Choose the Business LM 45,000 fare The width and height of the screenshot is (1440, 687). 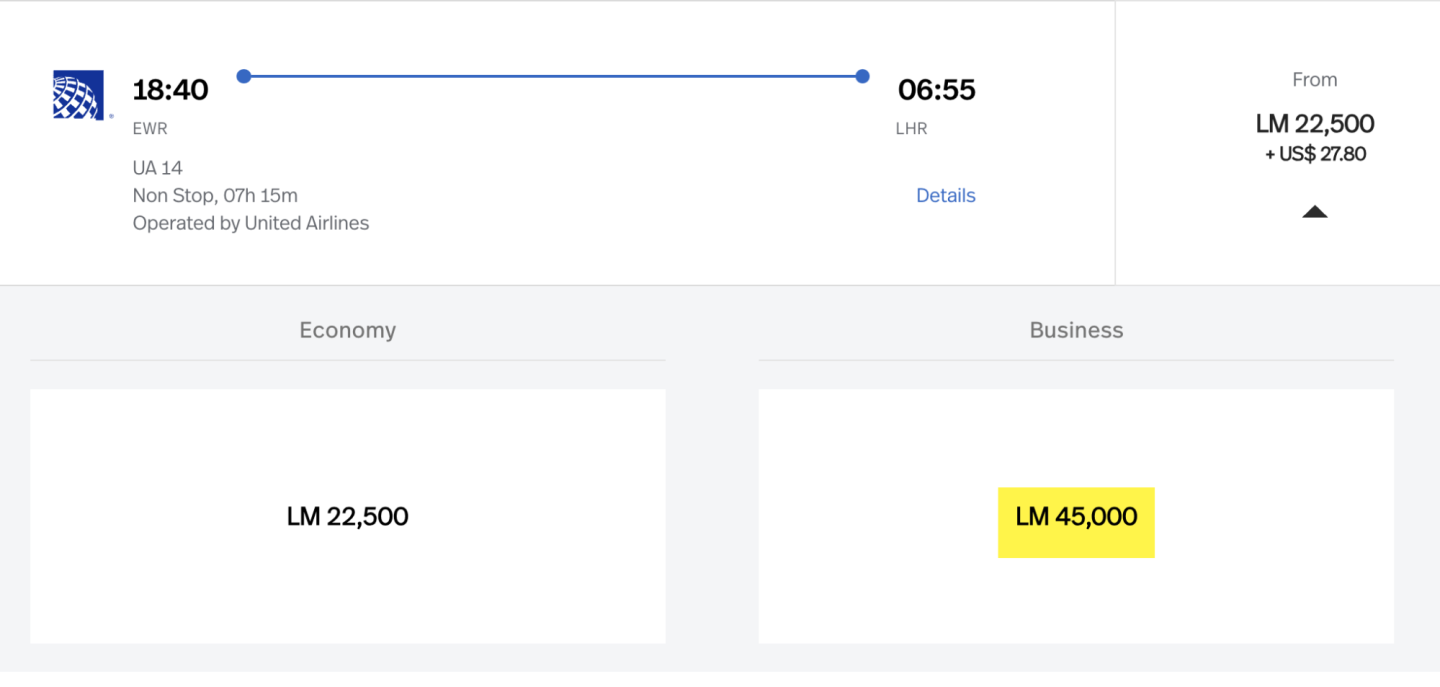point(1076,517)
